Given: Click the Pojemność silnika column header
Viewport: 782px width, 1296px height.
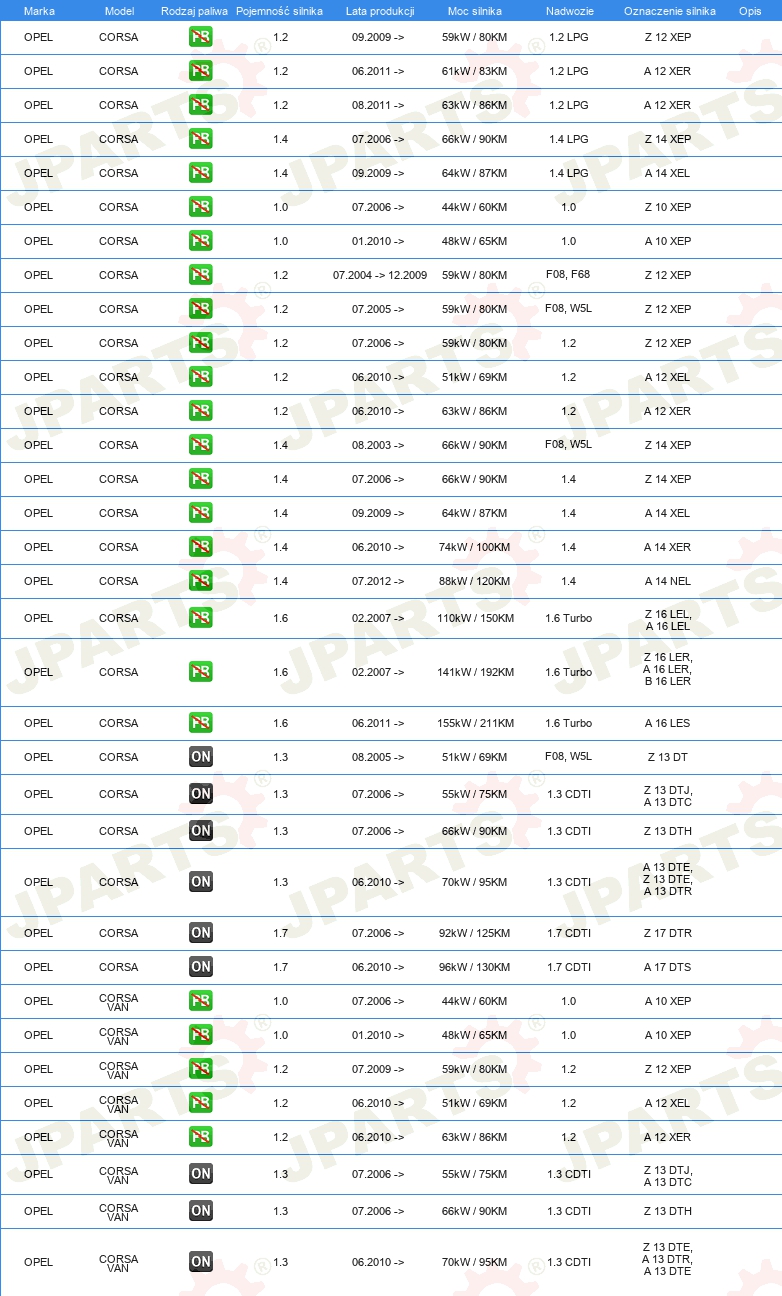Looking at the screenshot, I should tap(279, 10).
